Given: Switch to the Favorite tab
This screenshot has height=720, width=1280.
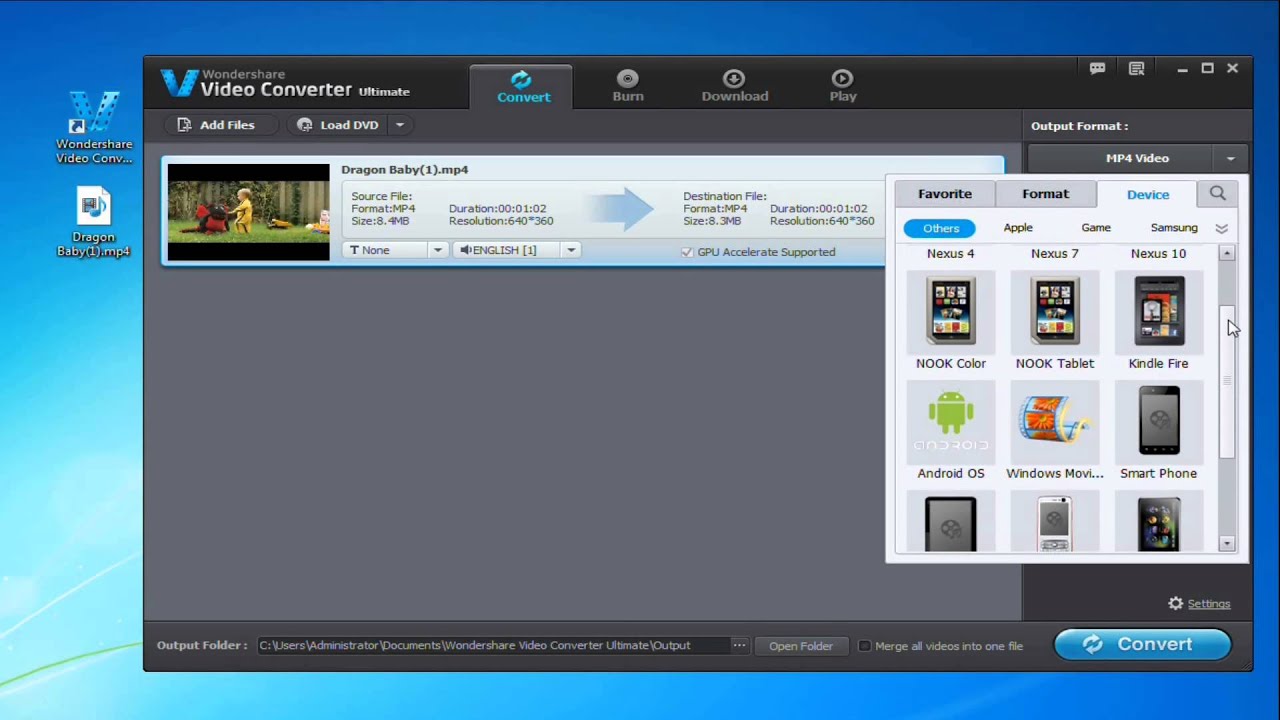Looking at the screenshot, I should pos(945,194).
